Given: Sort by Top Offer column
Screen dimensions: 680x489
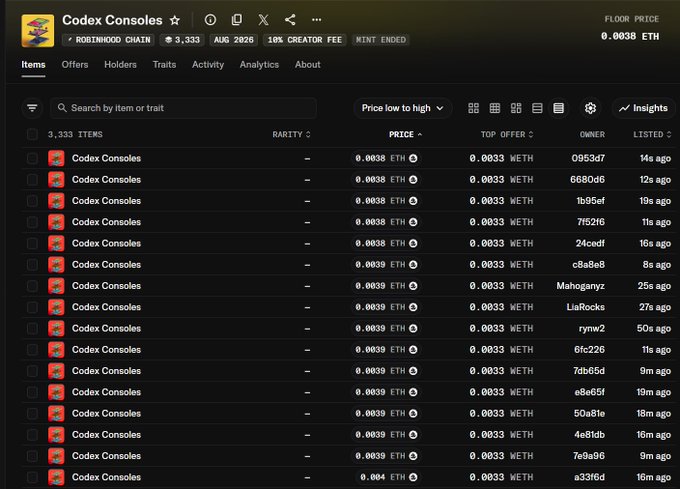Looking at the screenshot, I should (507, 134).
